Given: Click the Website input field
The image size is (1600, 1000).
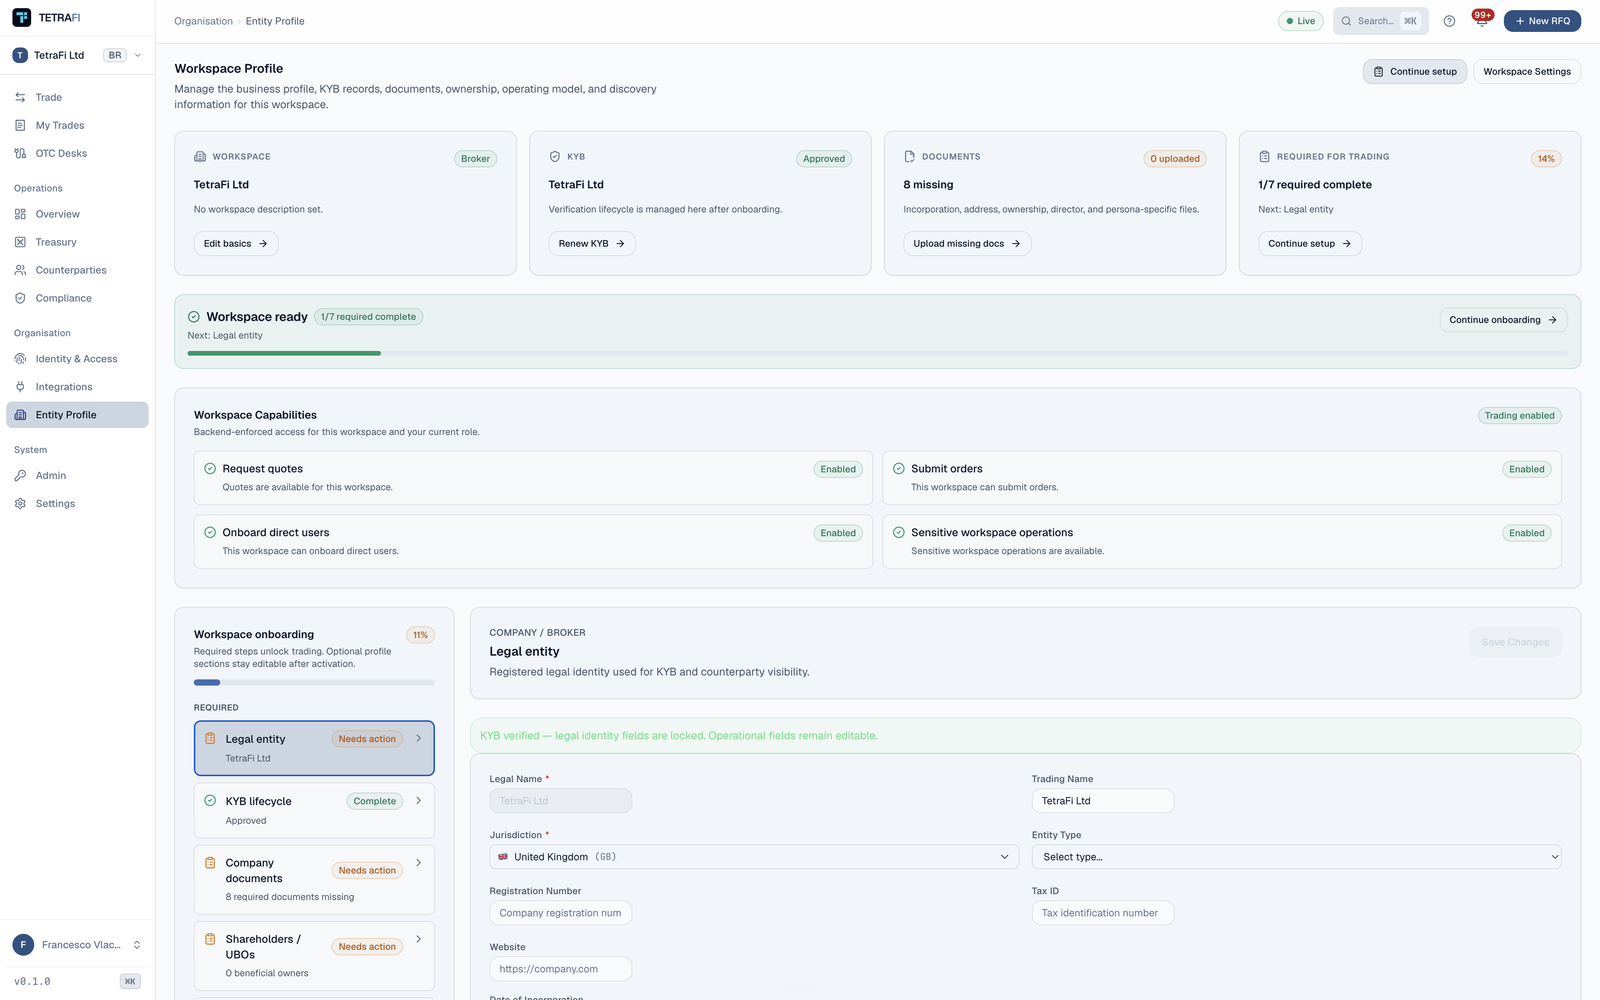Looking at the screenshot, I should [x=561, y=969].
